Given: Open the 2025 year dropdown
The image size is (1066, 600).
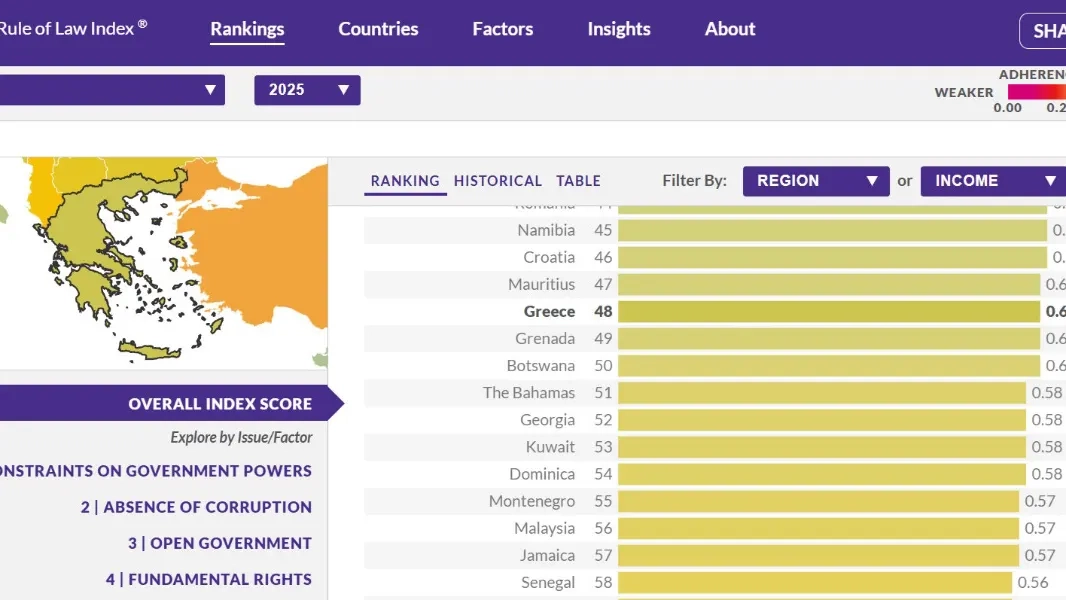Looking at the screenshot, I should (307, 90).
